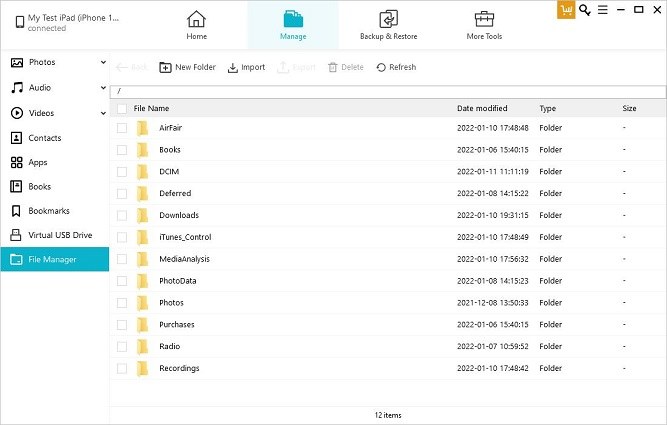Viewport: 667px width, 425px height.
Task: Click the MediaAnalysis folder icon
Action: coord(143,259)
